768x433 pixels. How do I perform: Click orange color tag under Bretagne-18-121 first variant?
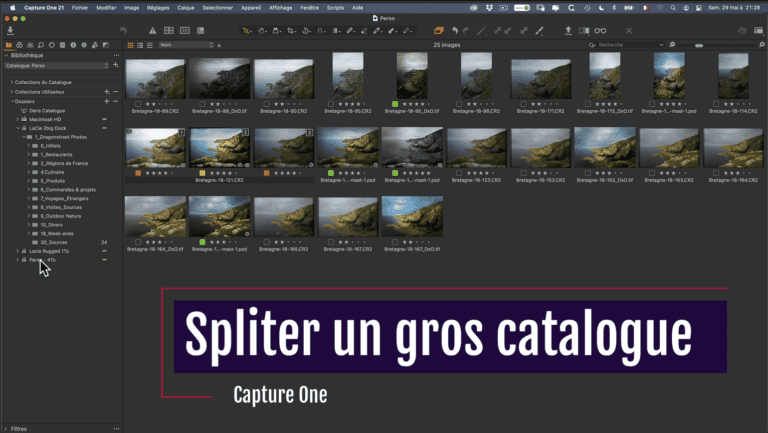click(x=138, y=173)
